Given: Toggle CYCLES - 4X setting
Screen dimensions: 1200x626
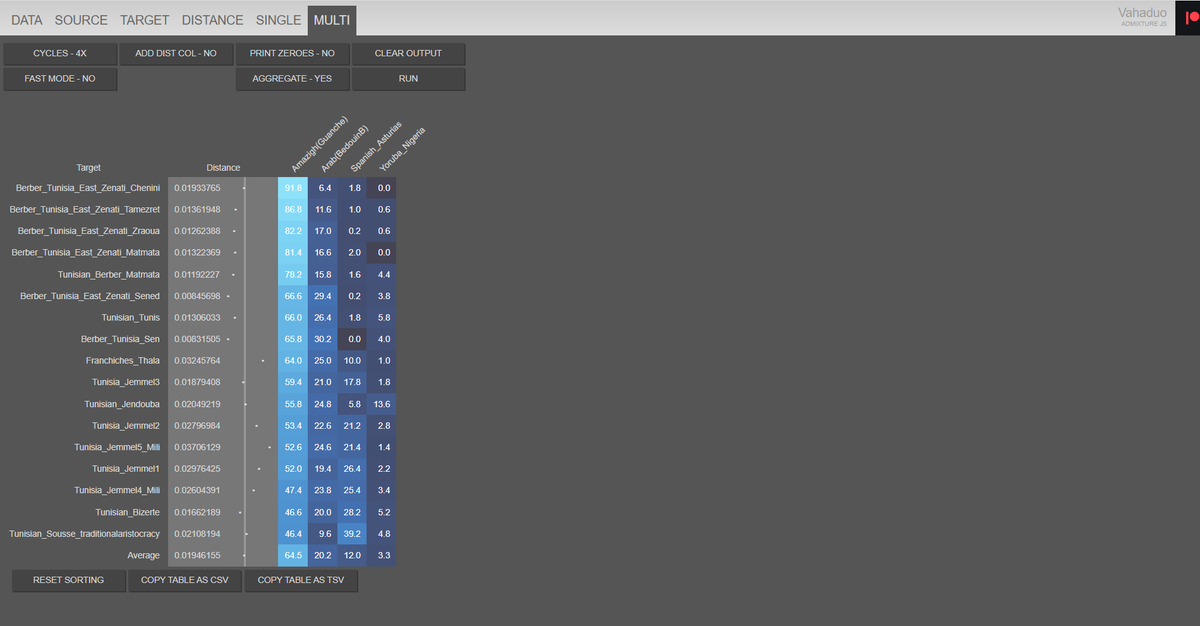Looking at the screenshot, I should 60,53.
